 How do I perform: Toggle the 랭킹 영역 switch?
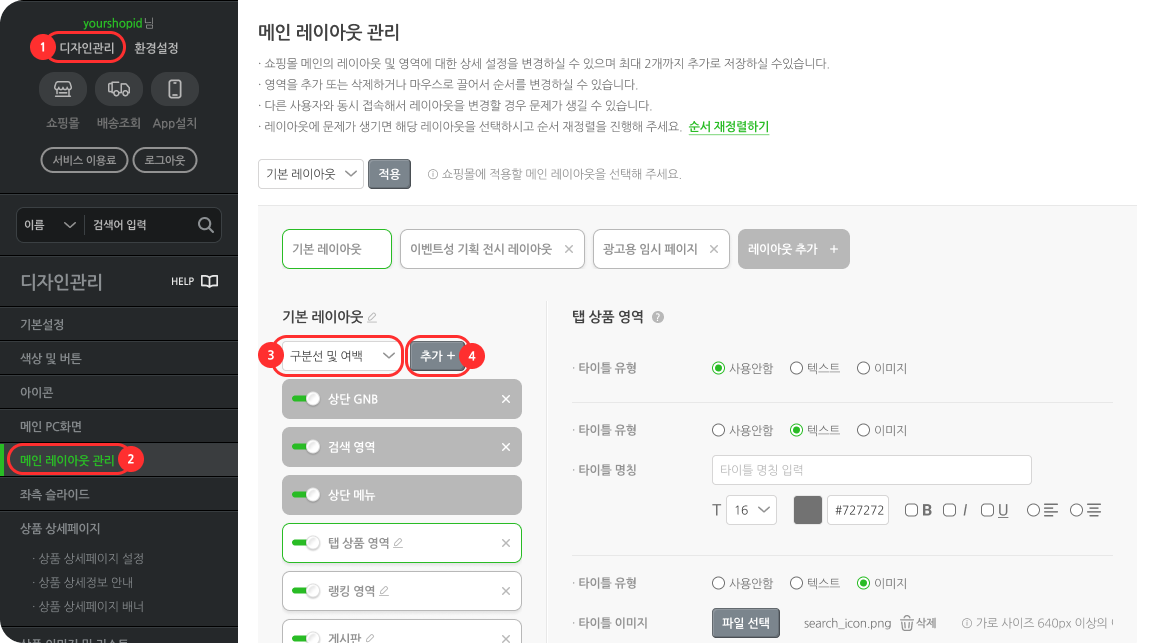click(x=305, y=591)
